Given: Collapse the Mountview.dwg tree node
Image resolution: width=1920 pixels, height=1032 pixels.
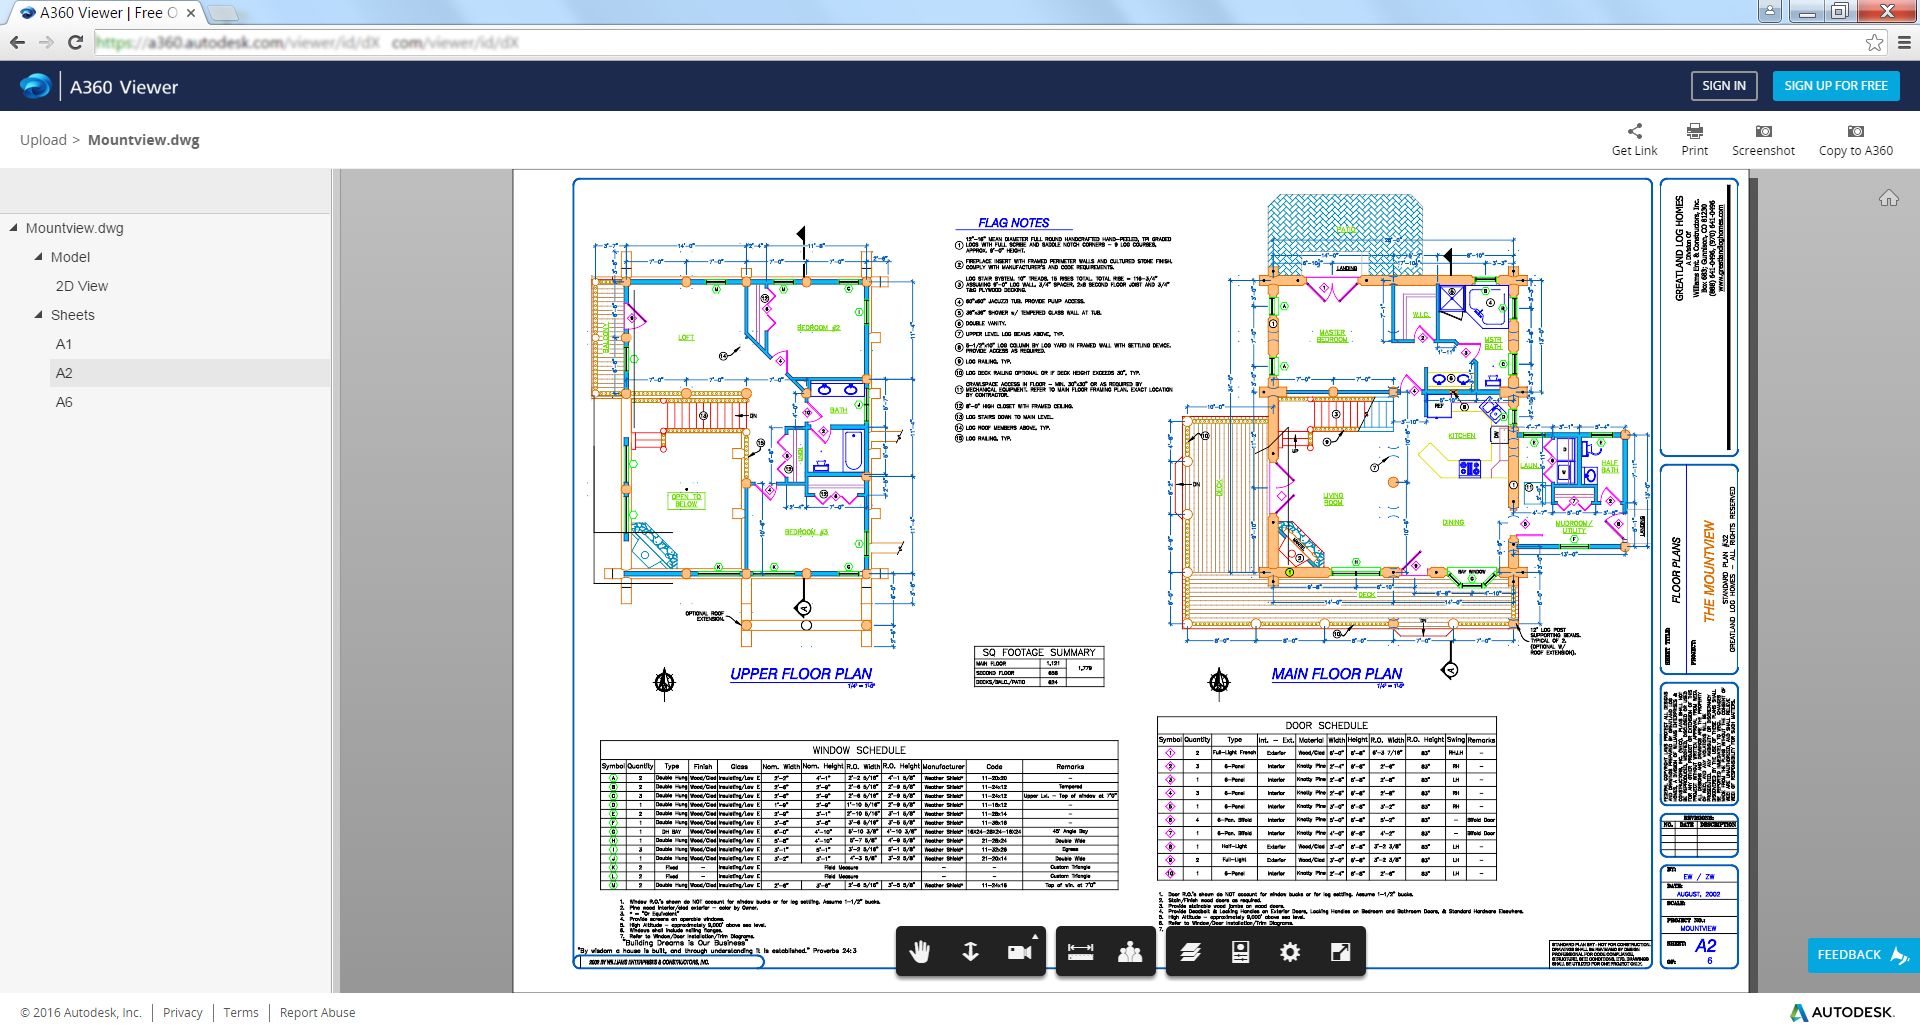Looking at the screenshot, I should [x=14, y=228].
